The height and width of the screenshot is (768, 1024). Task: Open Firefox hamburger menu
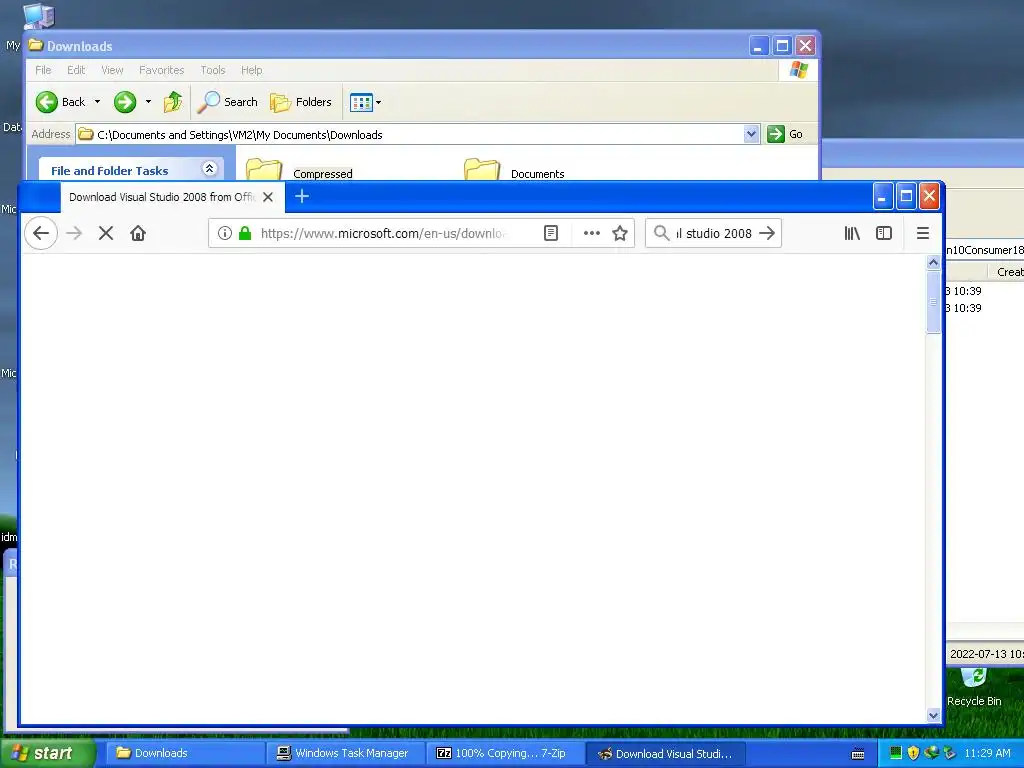pos(923,233)
